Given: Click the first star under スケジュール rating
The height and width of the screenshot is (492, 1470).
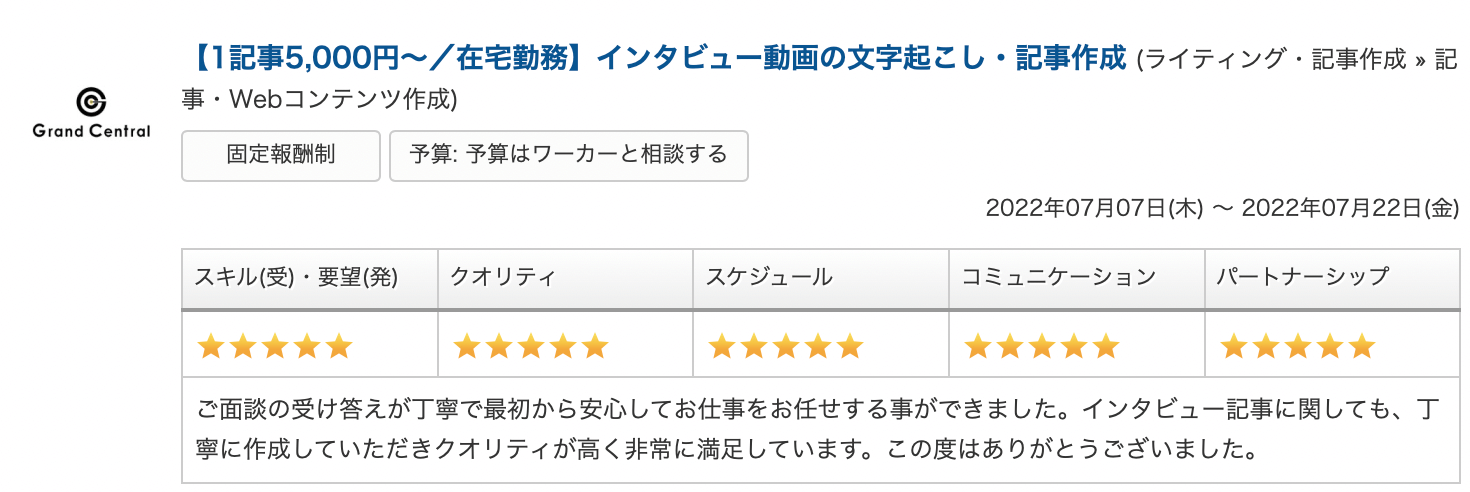Looking at the screenshot, I should tap(722, 346).
